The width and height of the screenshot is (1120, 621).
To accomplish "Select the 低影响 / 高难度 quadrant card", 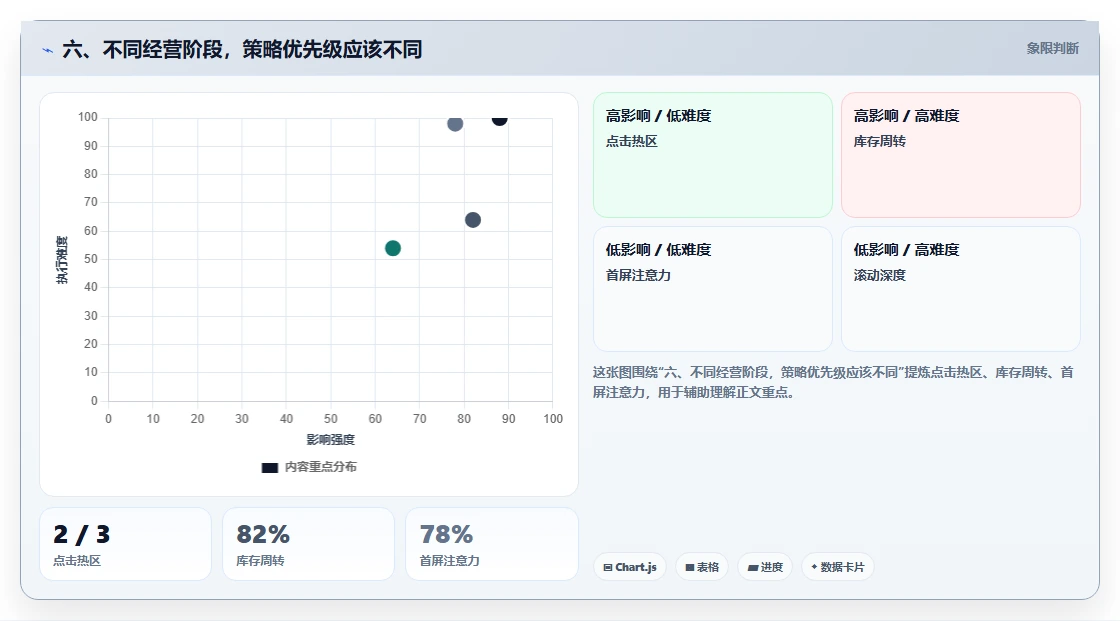I will [961, 289].
